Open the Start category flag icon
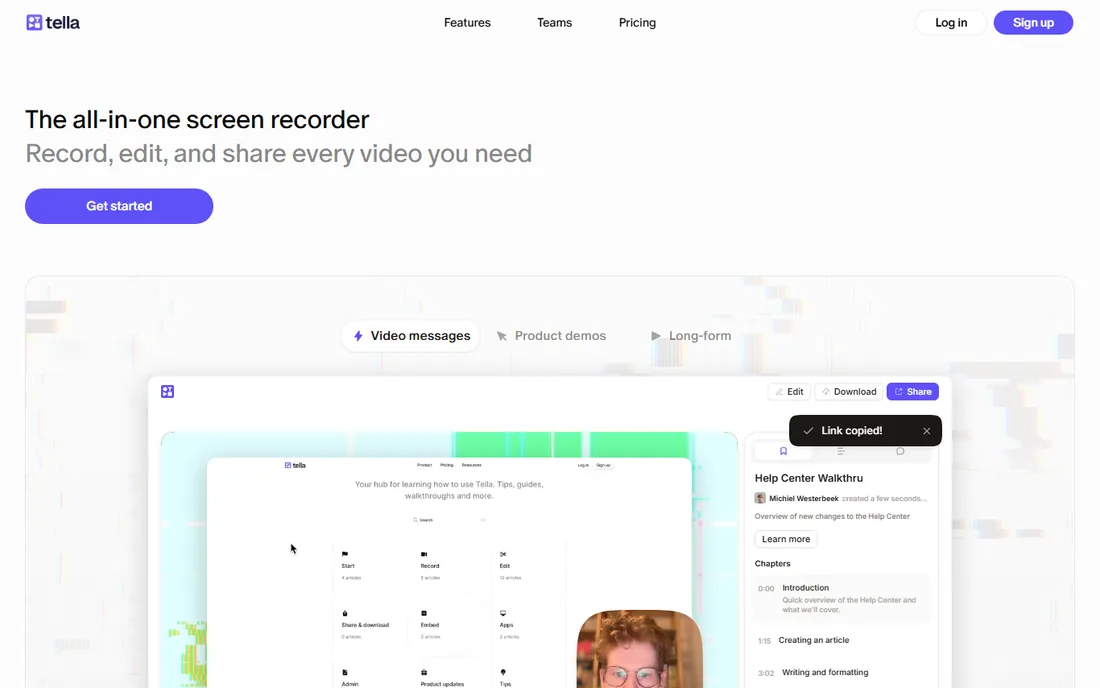This screenshot has height=688, width=1100. 344,554
